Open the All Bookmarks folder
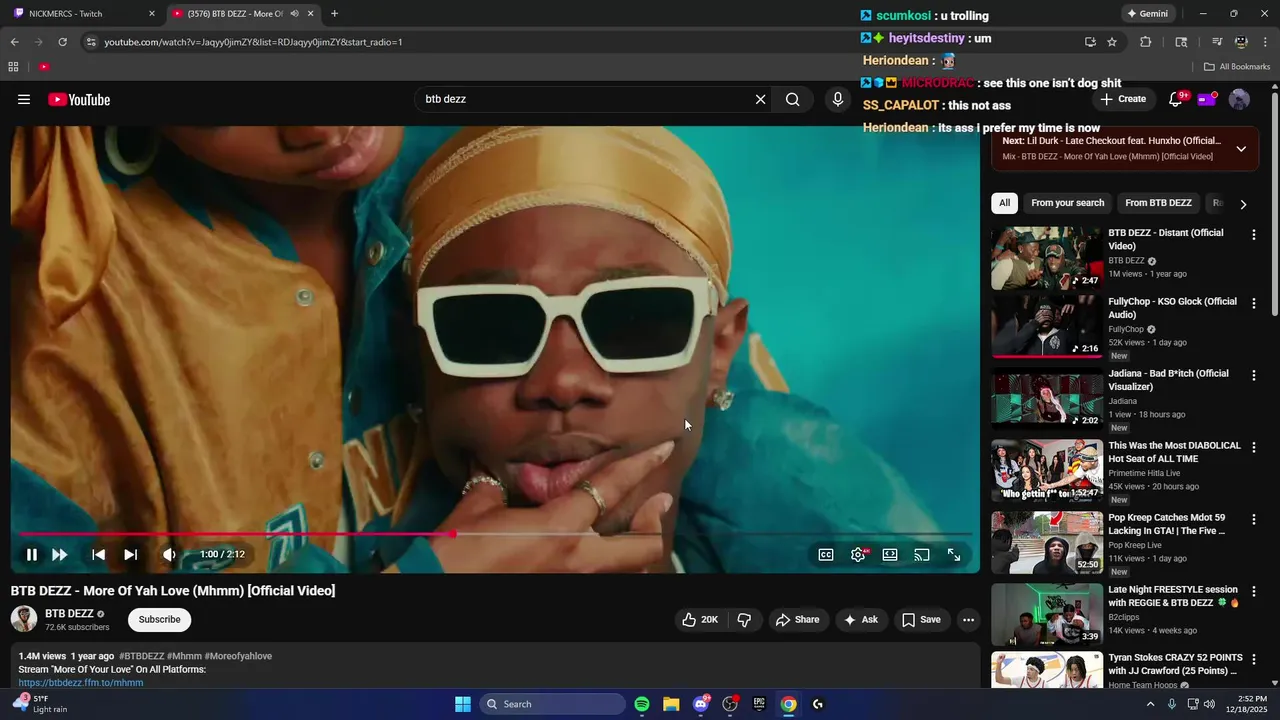Image resolution: width=1280 pixels, height=720 pixels. pyautogui.click(x=1237, y=67)
